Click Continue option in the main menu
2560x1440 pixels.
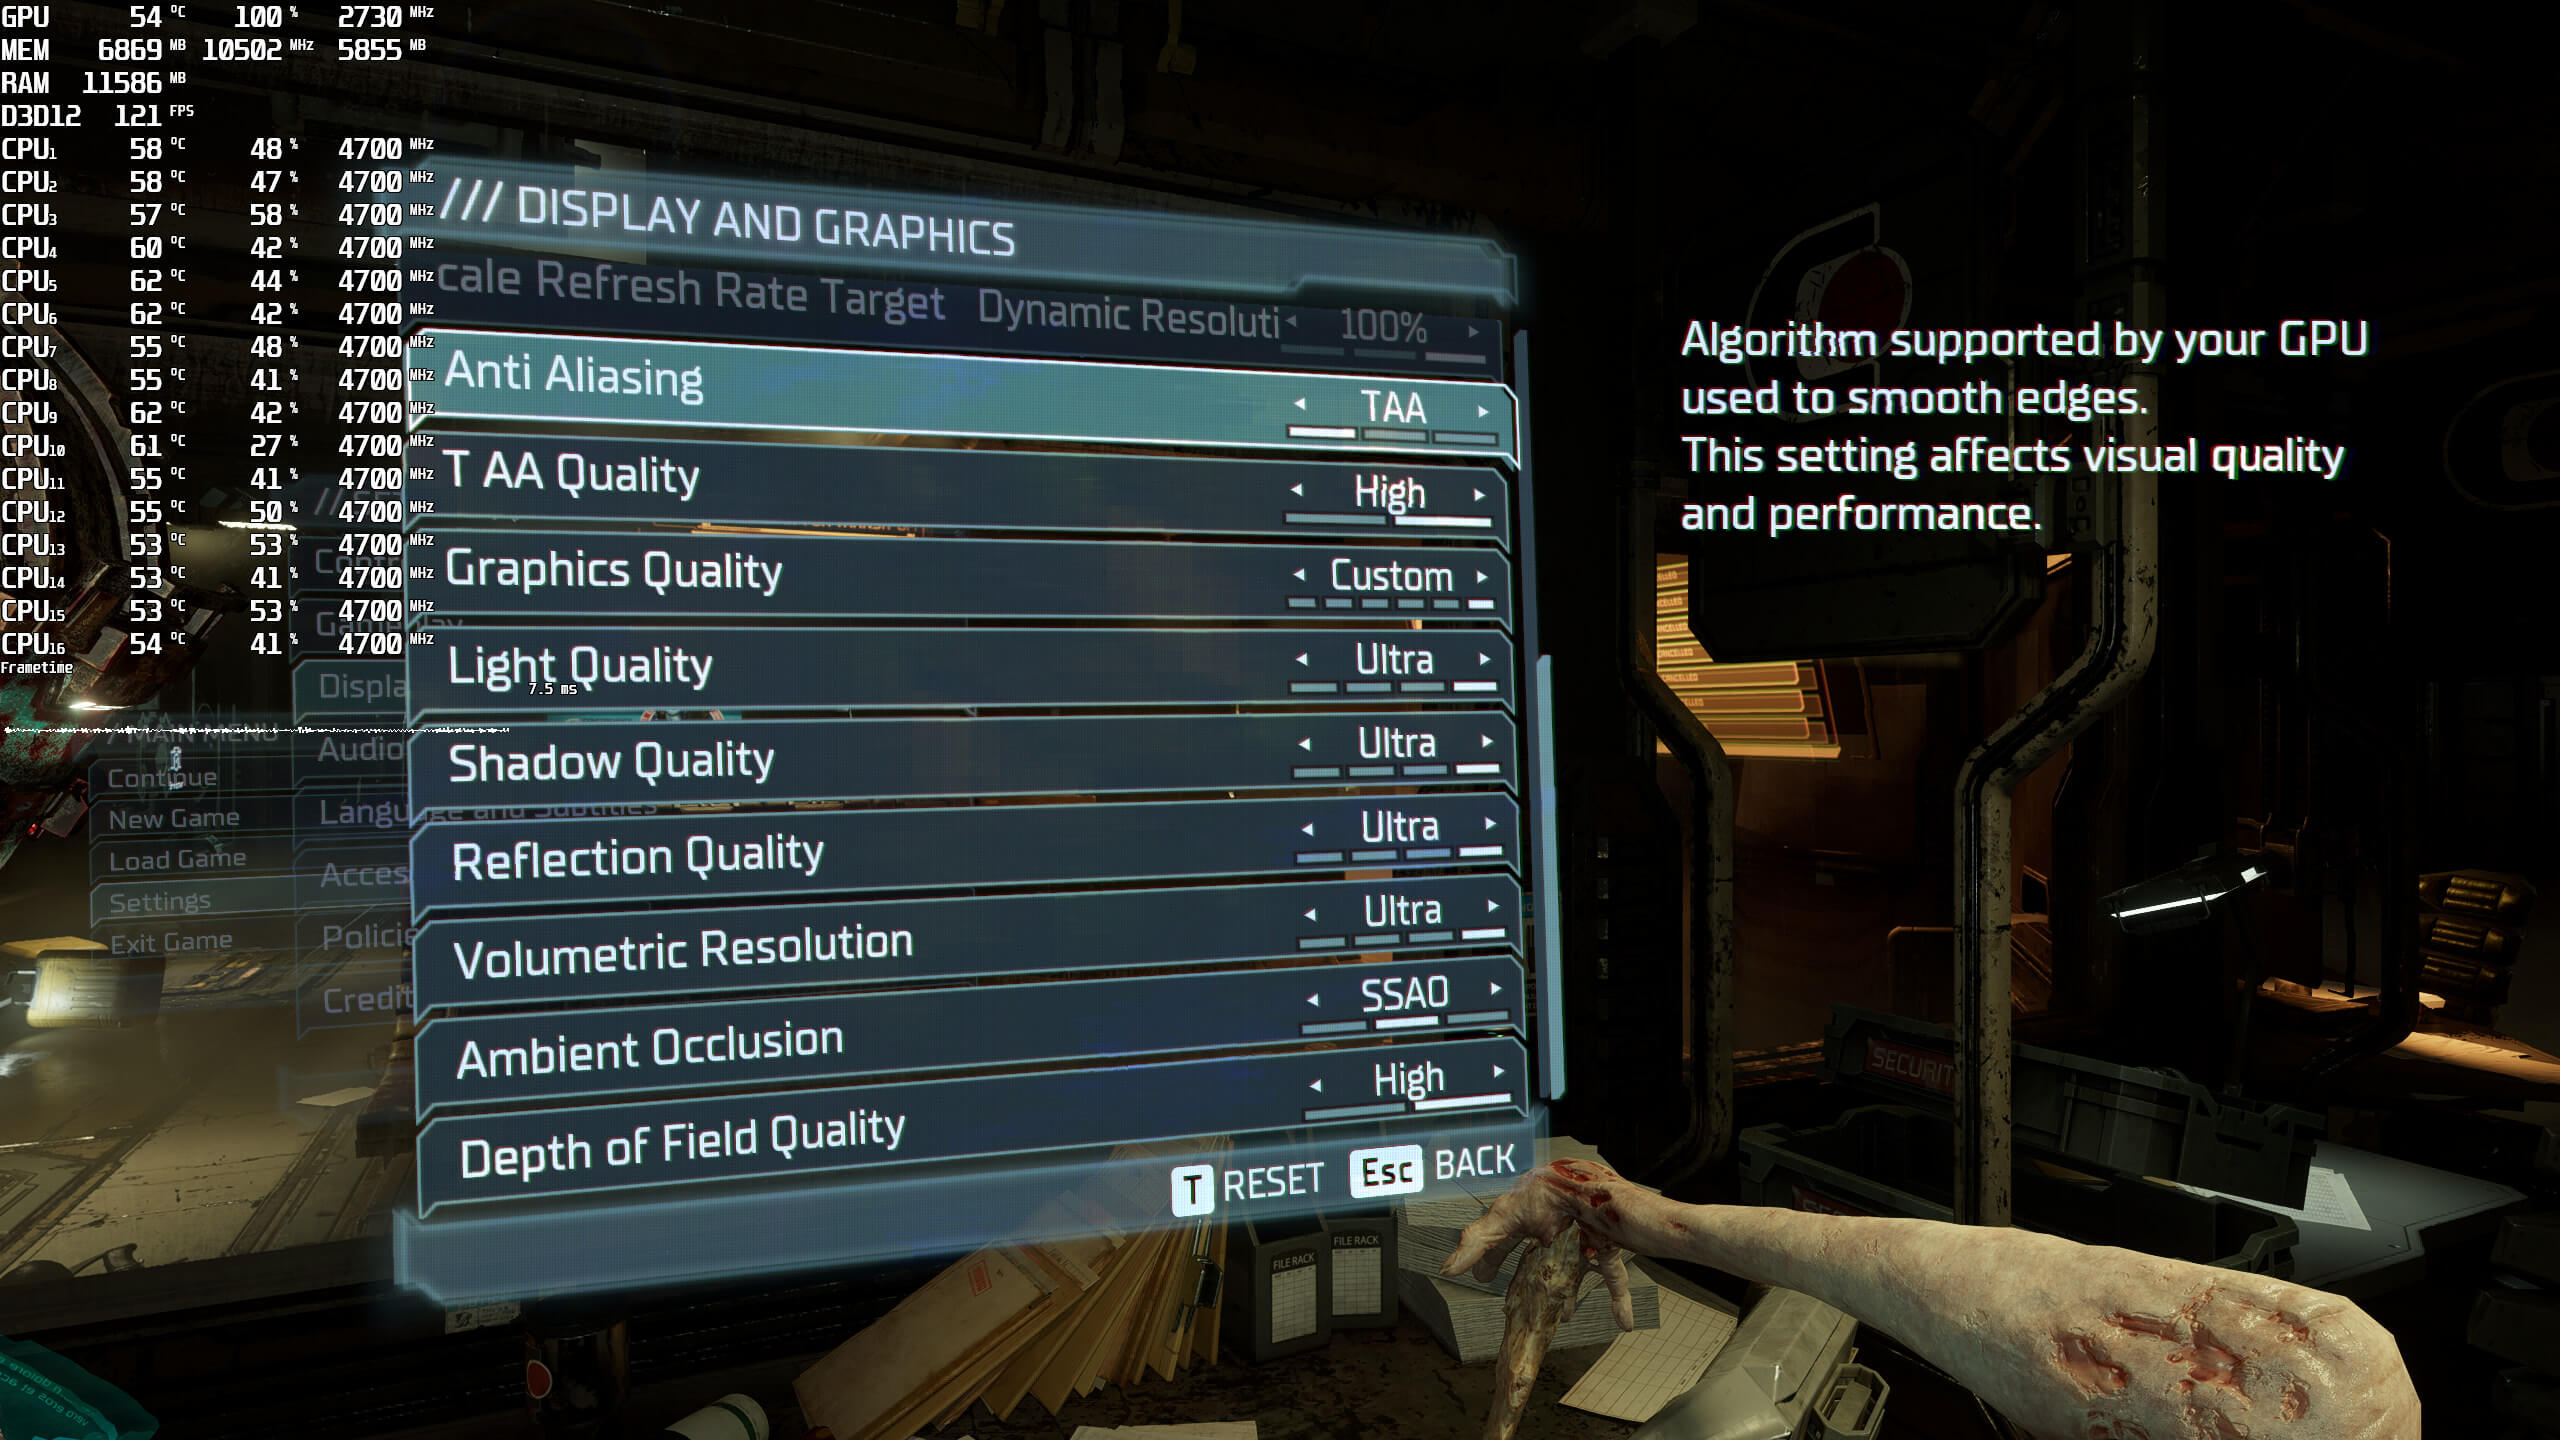tap(162, 777)
